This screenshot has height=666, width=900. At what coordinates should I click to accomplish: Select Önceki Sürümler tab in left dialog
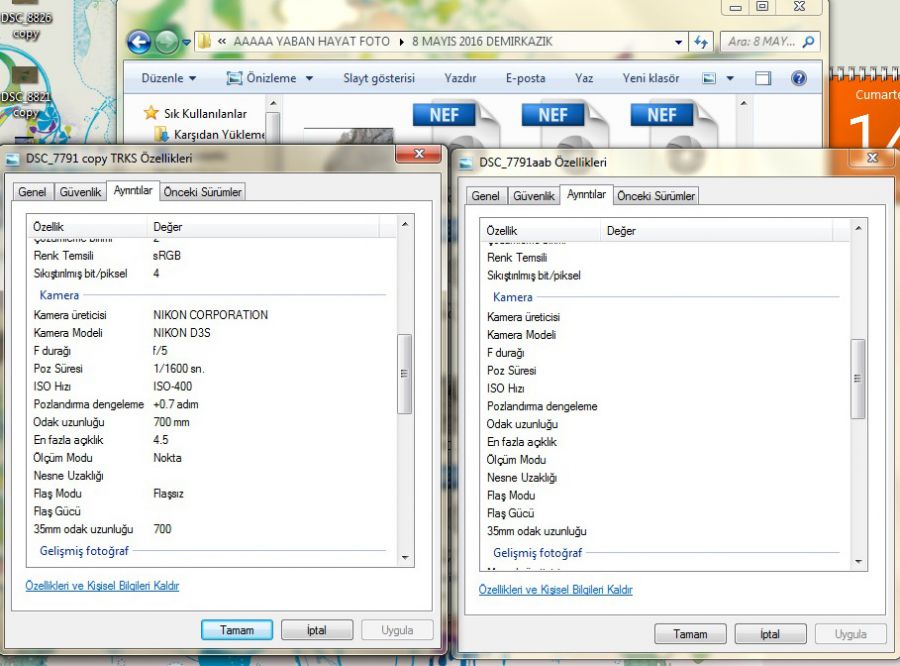click(x=203, y=191)
